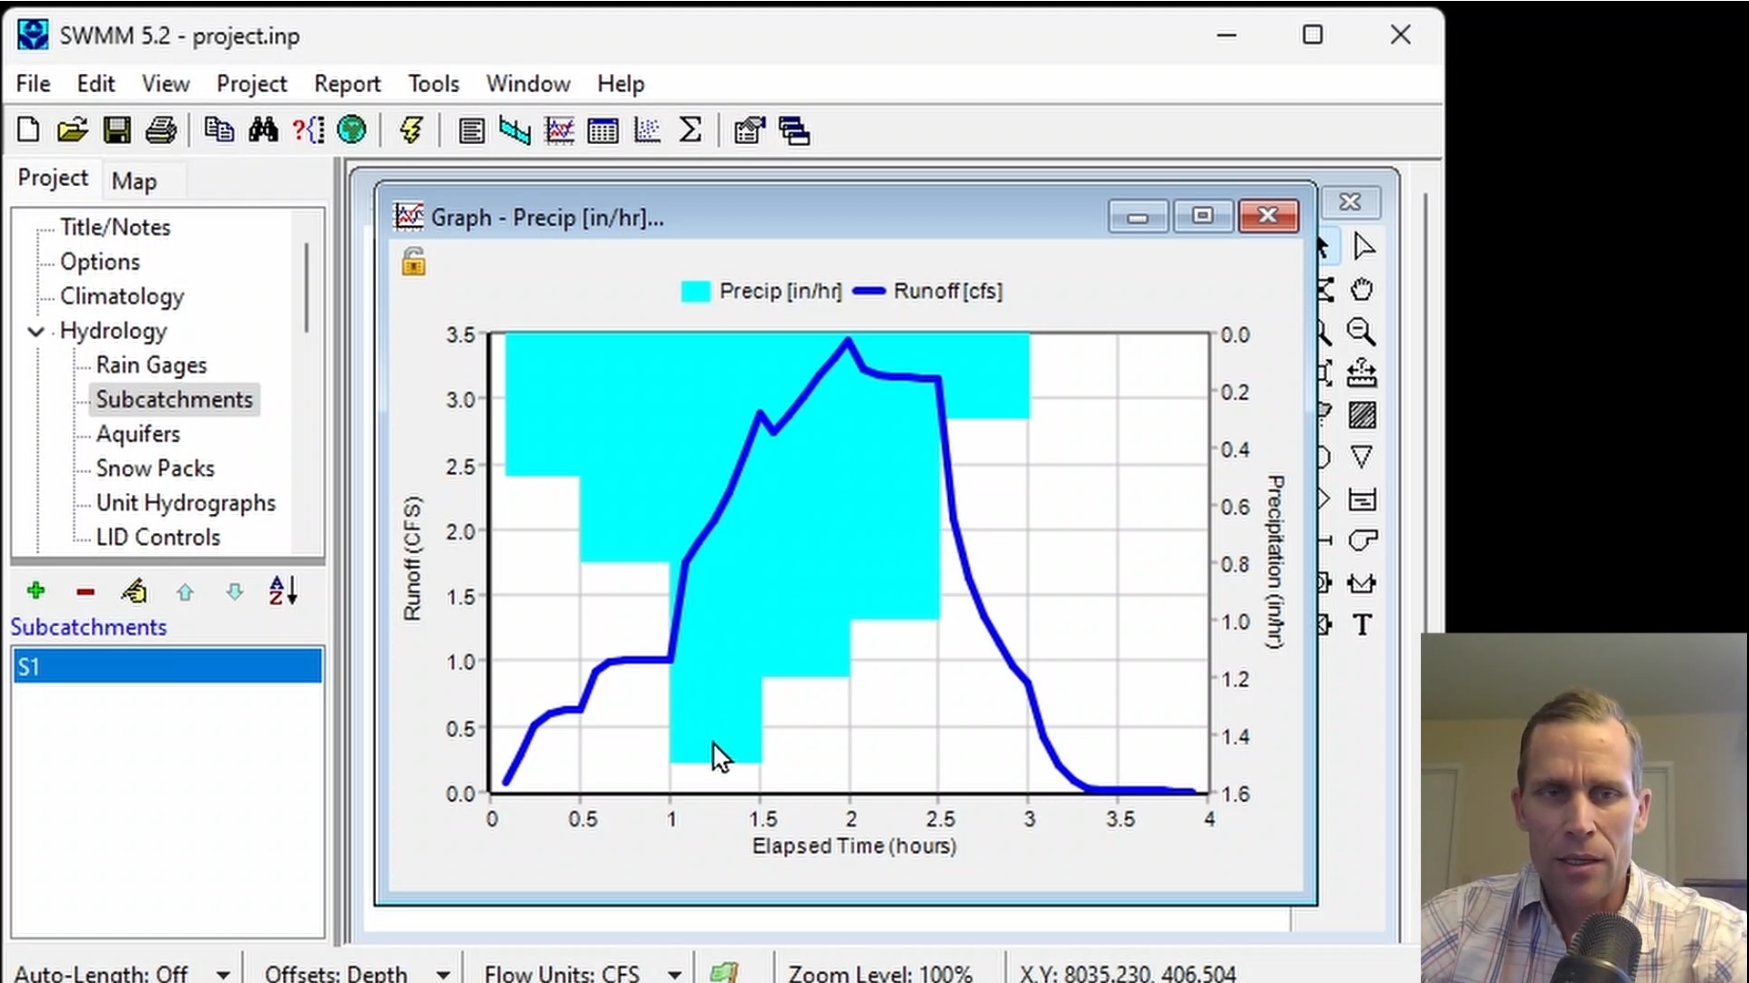
Task: Open the Flow Units CFS dropdown
Action: point(675,974)
